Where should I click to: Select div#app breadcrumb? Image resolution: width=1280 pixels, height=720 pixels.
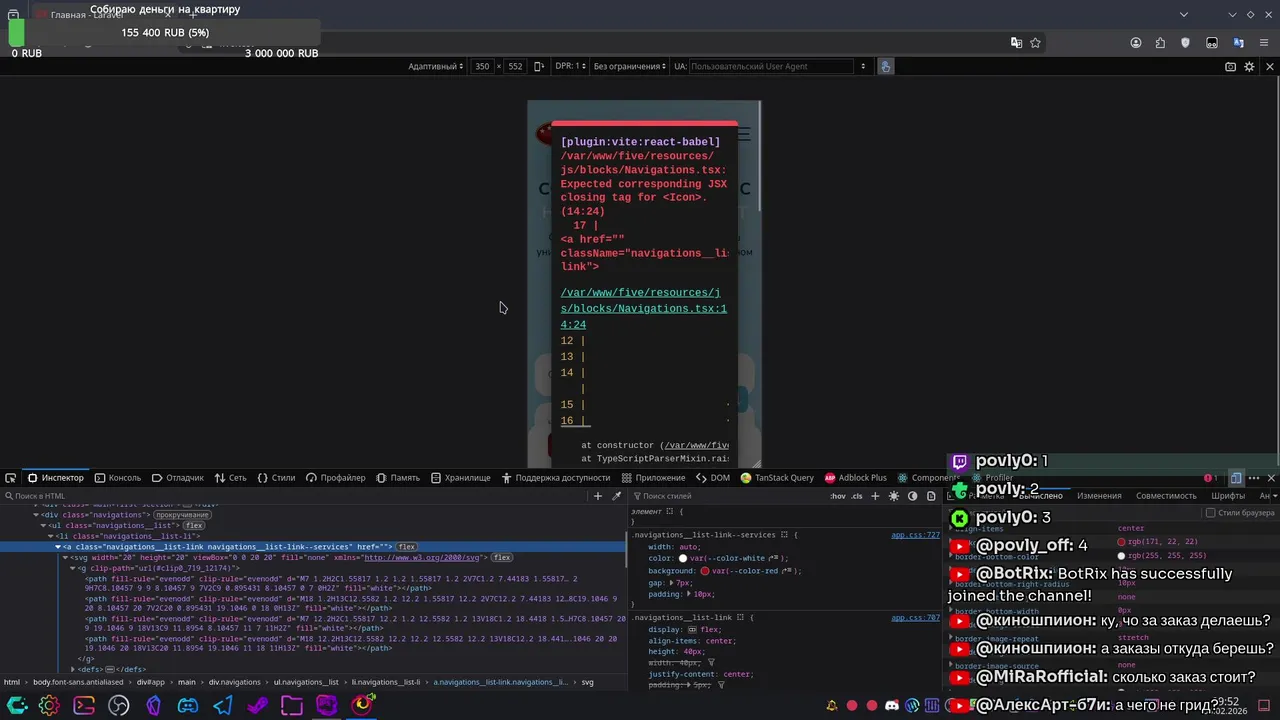click(150, 682)
